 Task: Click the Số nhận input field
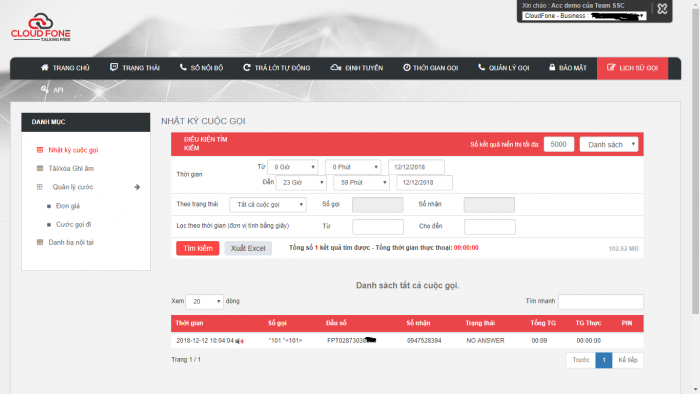[x=489, y=204]
